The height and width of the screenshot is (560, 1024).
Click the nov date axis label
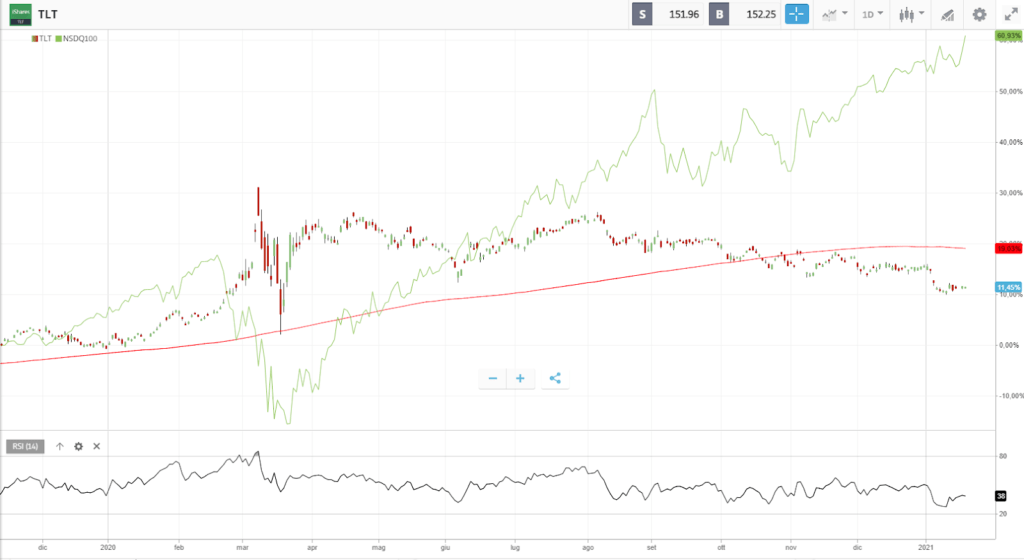[x=791, y=548]
